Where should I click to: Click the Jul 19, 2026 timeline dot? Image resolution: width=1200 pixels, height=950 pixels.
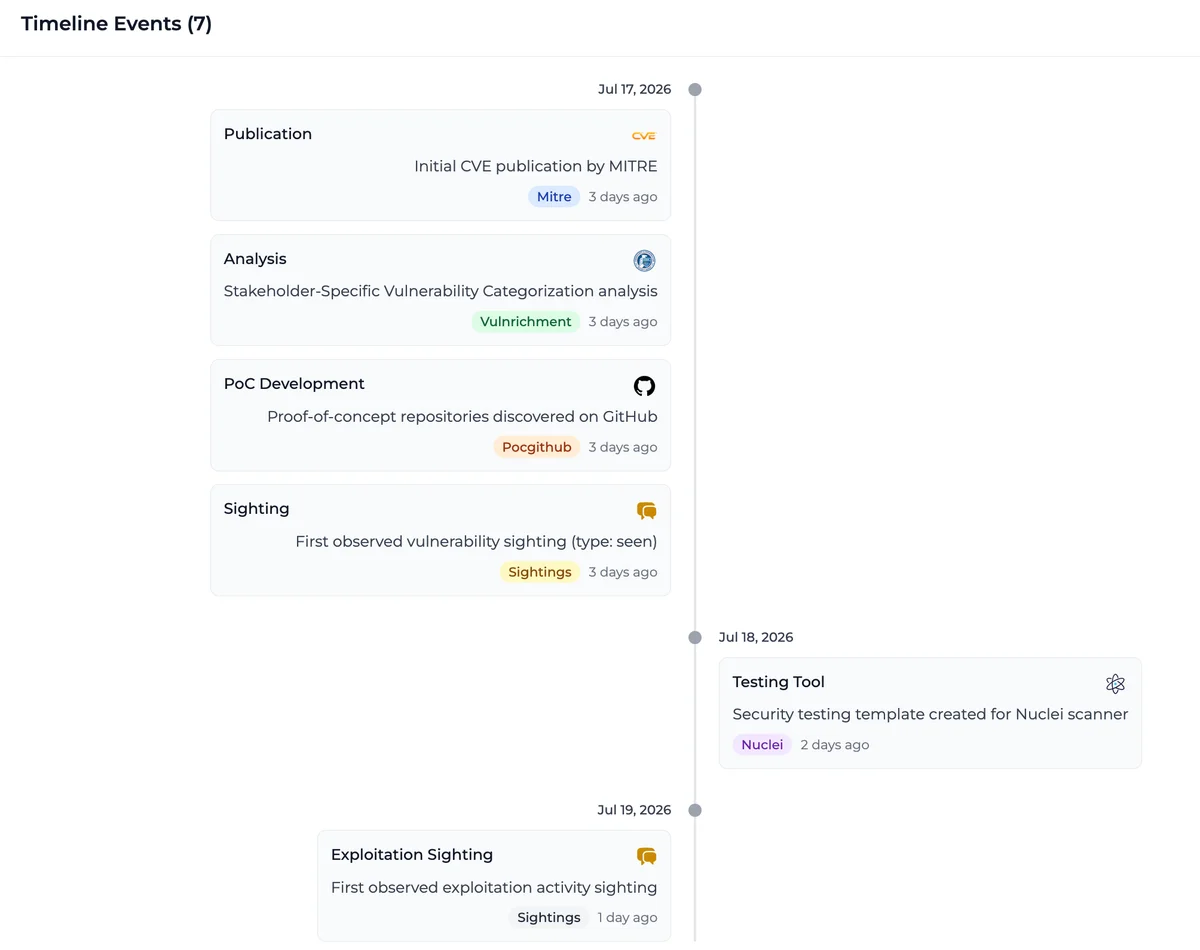(695, 810)
